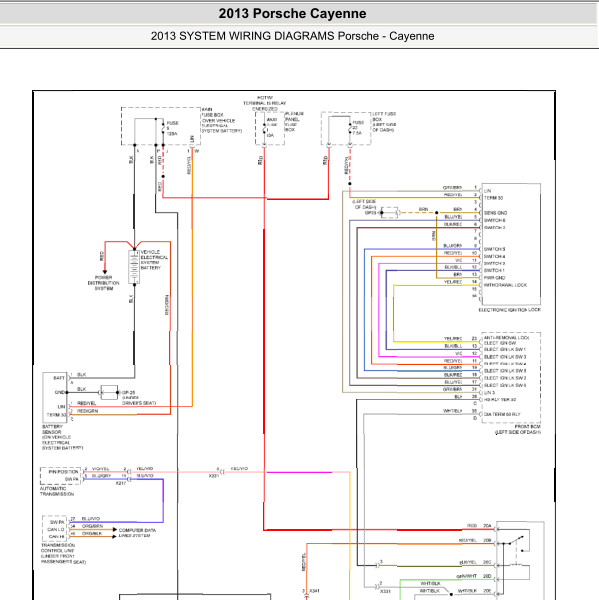The height and width of the screenshot is (600, 599).
Task: Click the "TRANSMISSION CONTROL UNIT" component label
Action: (x=58, y=548)
